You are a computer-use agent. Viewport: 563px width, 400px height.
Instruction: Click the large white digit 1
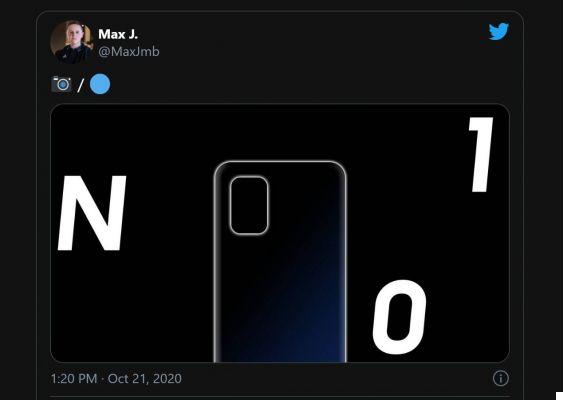click(x=481, y=155)
